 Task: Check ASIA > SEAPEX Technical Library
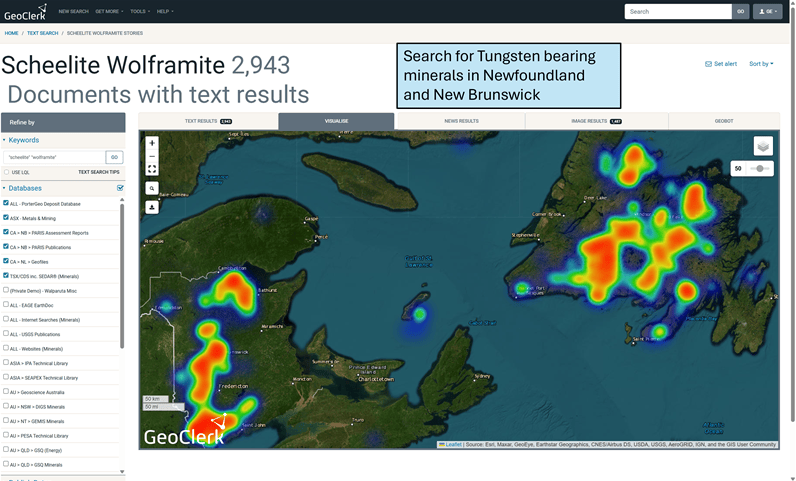pyautogui.click(x=6, y=377)
